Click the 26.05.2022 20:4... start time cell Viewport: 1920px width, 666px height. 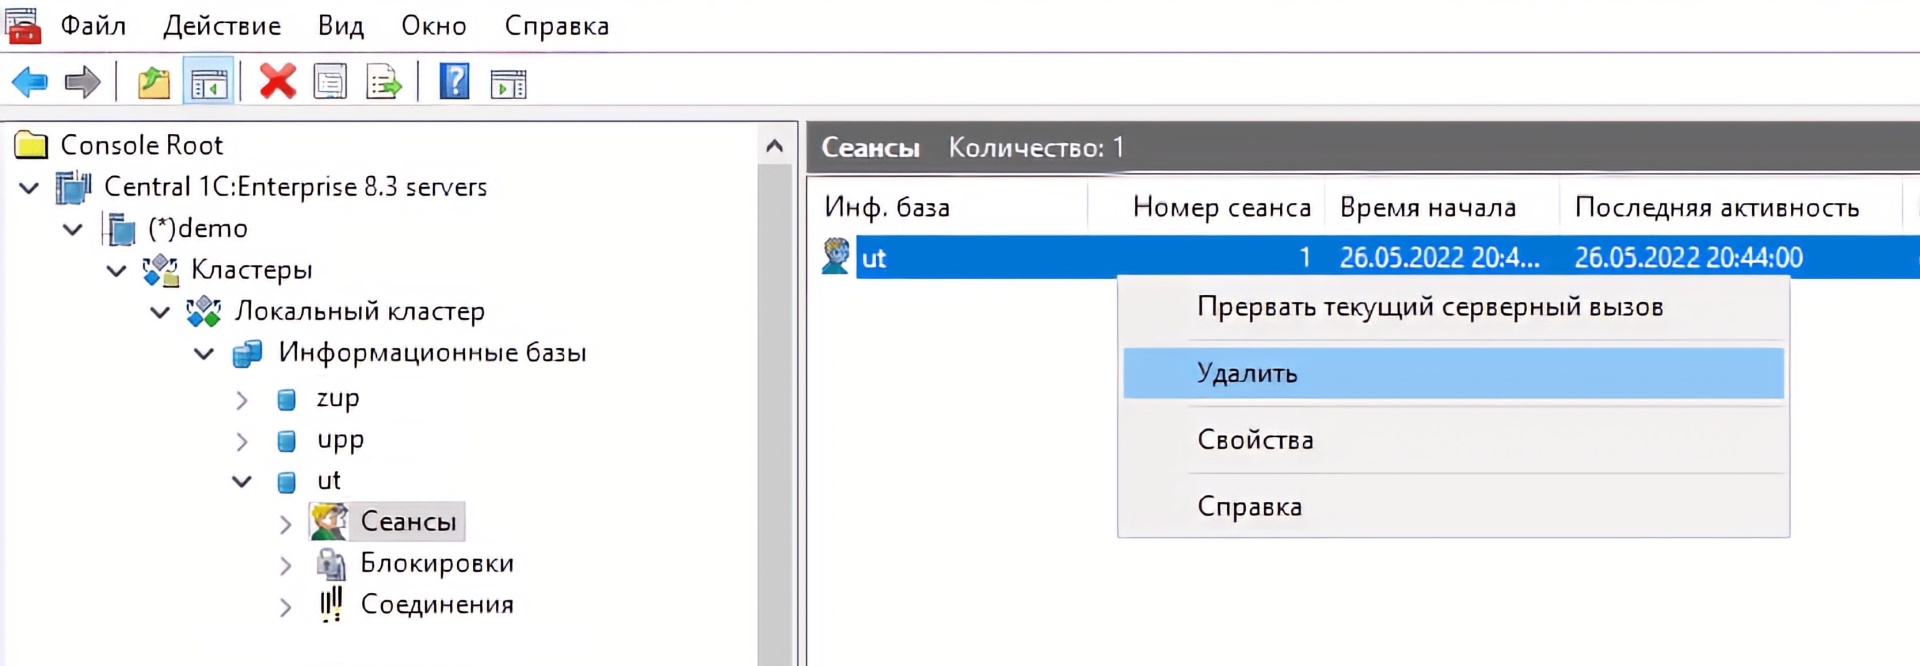(1439, 258)
